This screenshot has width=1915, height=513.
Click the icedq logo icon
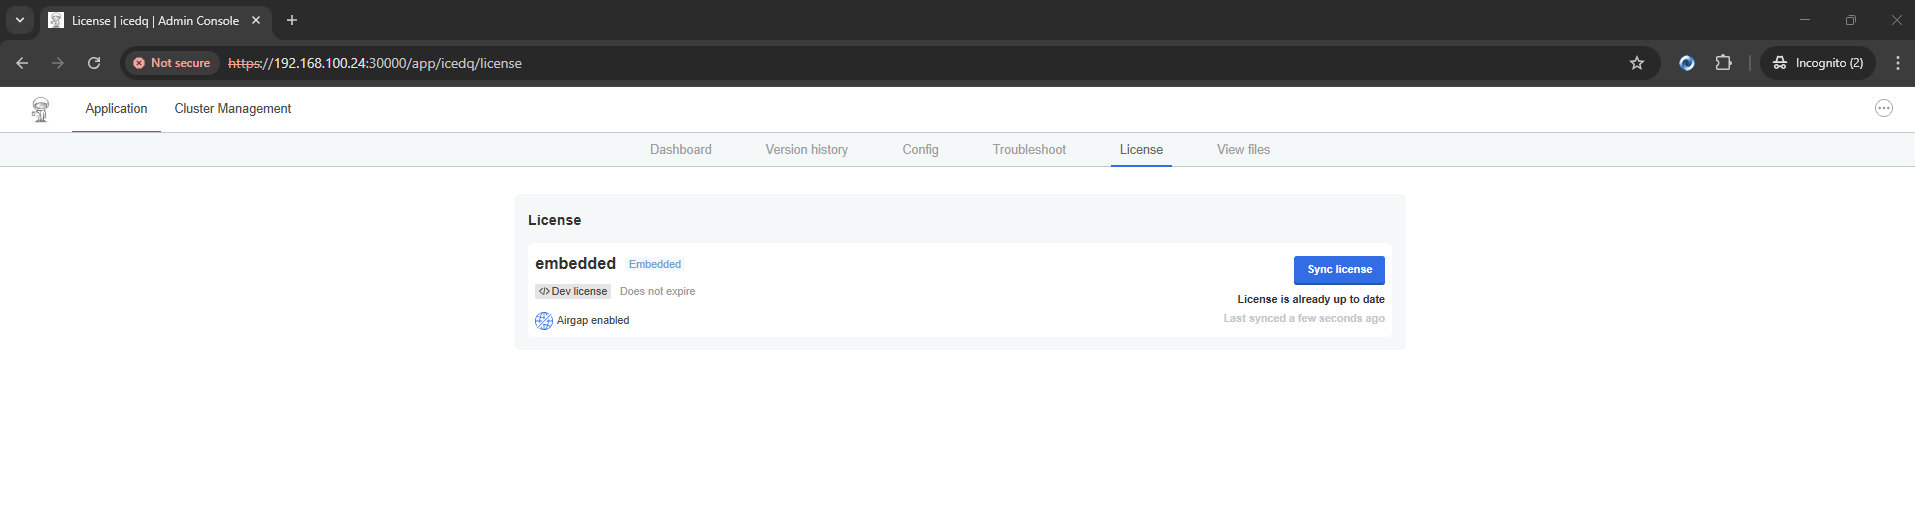point(40,109)
